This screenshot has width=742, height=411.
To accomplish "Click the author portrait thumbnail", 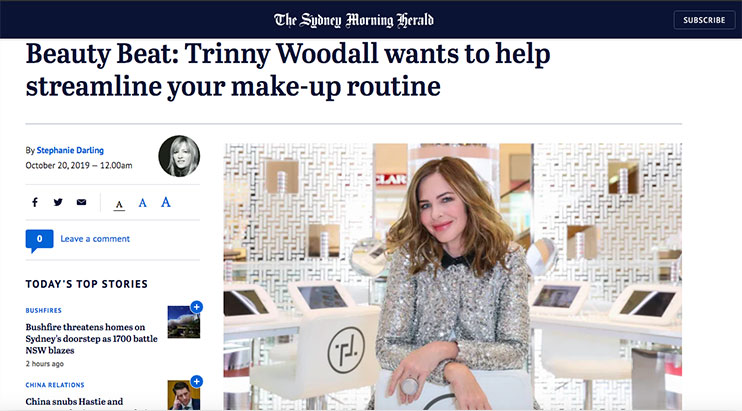I will (179, 156).
